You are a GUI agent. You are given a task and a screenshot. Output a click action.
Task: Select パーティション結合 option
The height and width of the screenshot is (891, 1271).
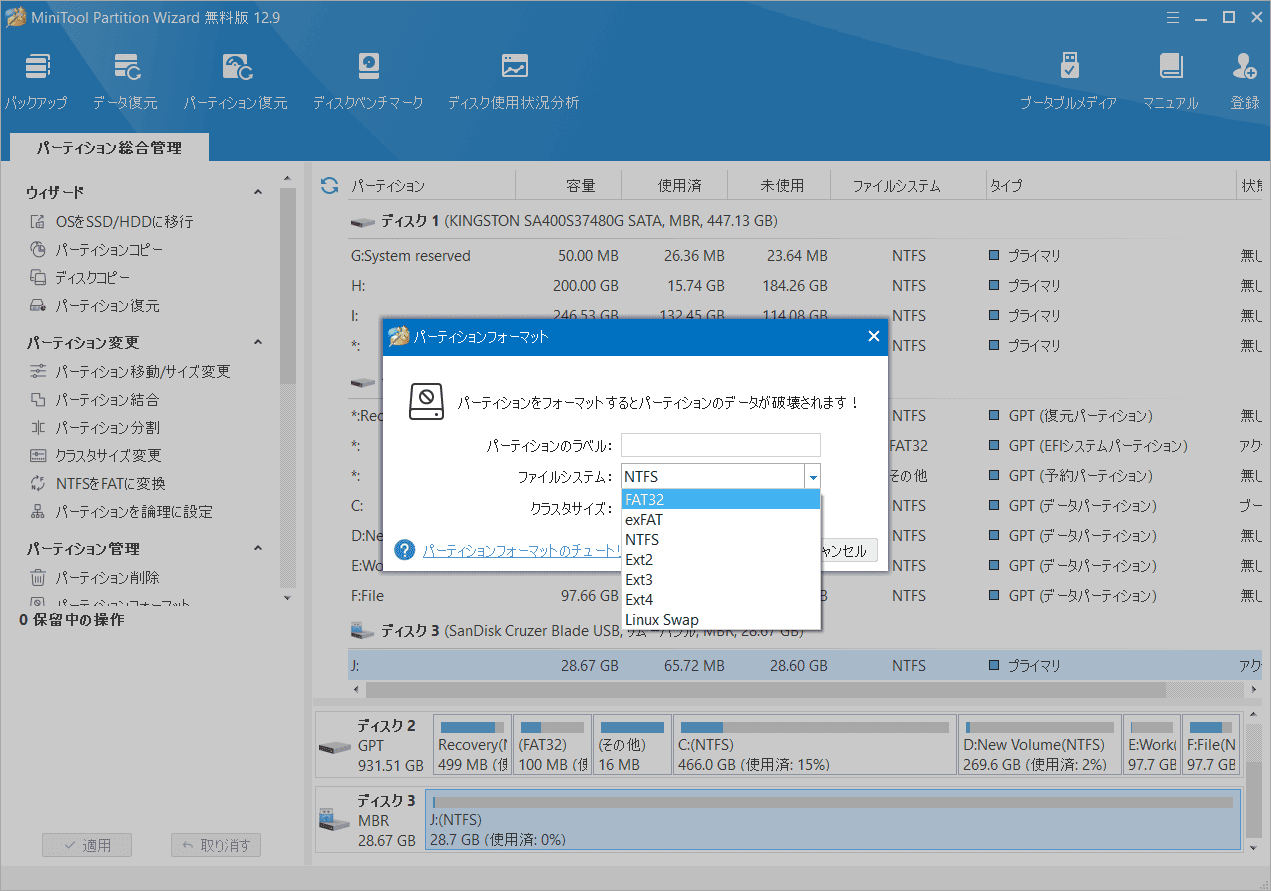coord(94,399)
